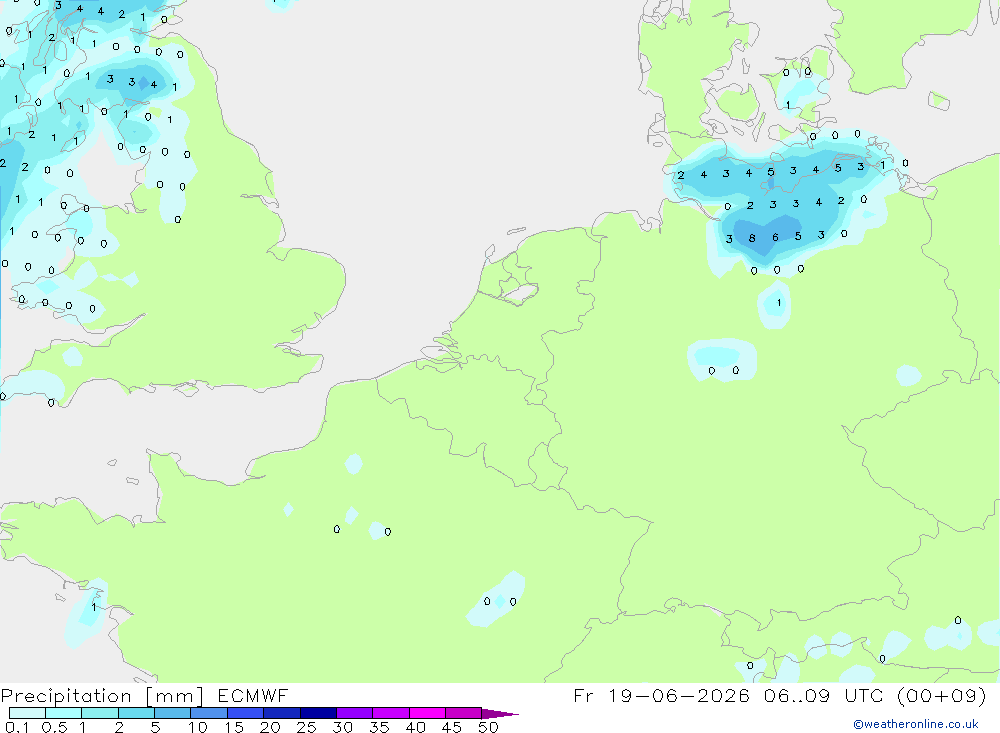The width and height of the screenshot is (1000, 733).
Task: Click the 'Precipitation [mm]' title text
Action: coord(102,696)
